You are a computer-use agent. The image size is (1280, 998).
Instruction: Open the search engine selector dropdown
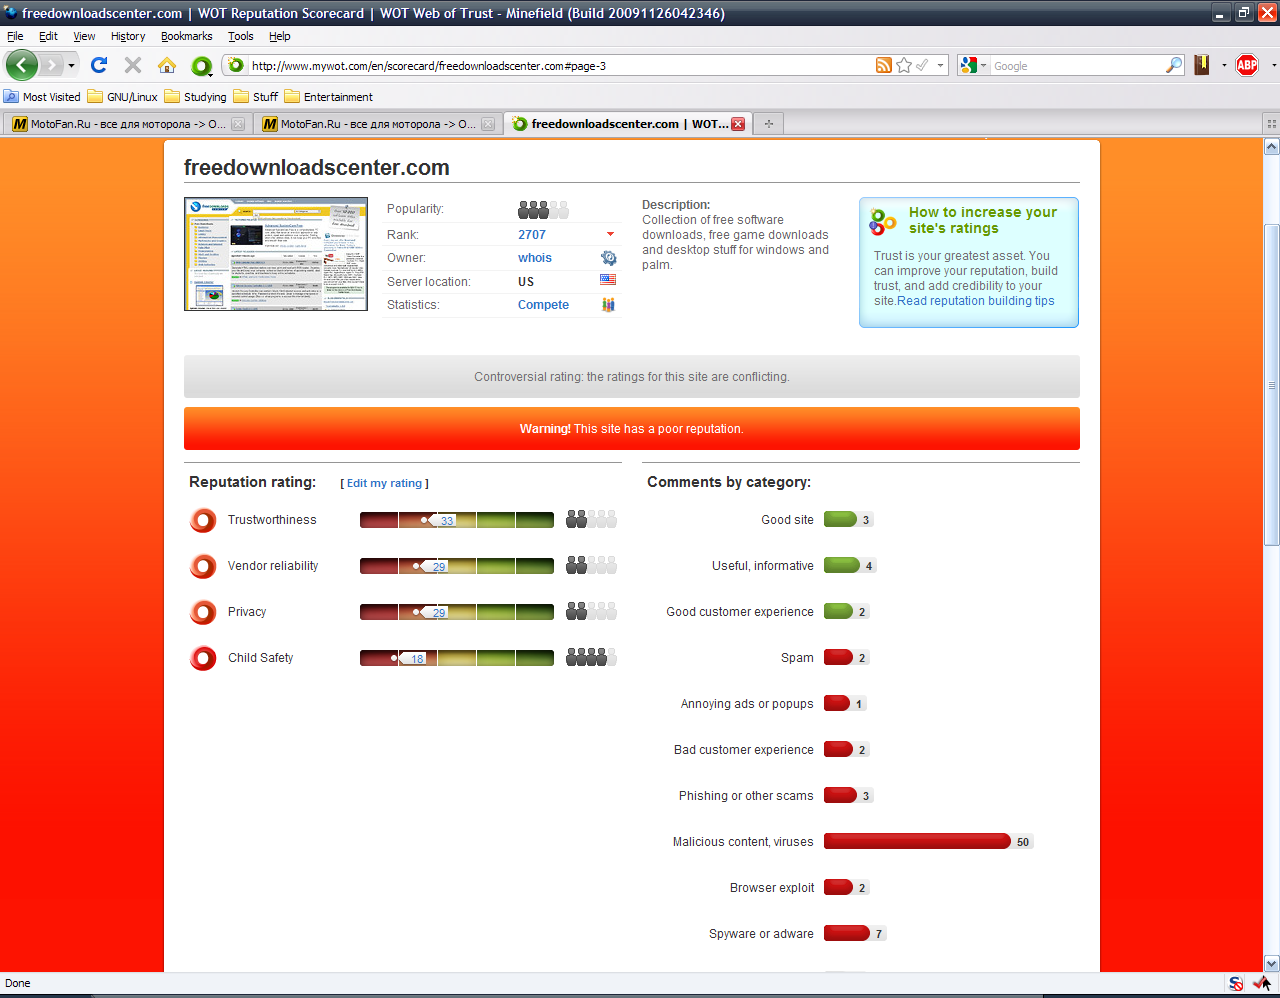(x=983, y=66)
